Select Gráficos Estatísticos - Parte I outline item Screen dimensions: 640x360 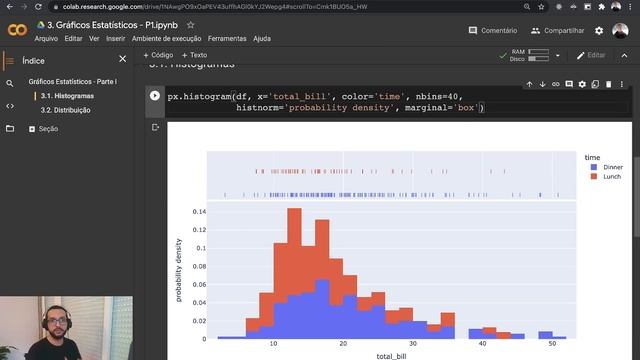pos(73,82)
